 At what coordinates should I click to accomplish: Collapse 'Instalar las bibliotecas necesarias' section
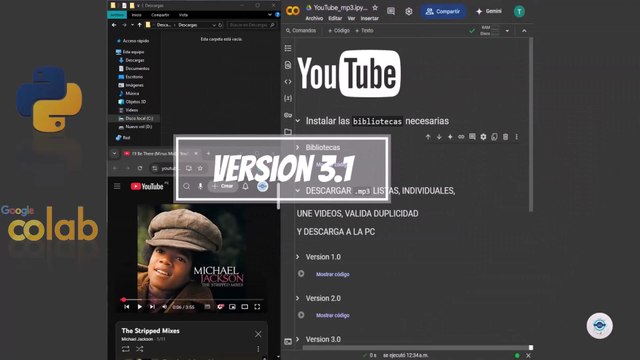[x=298, y=121]
